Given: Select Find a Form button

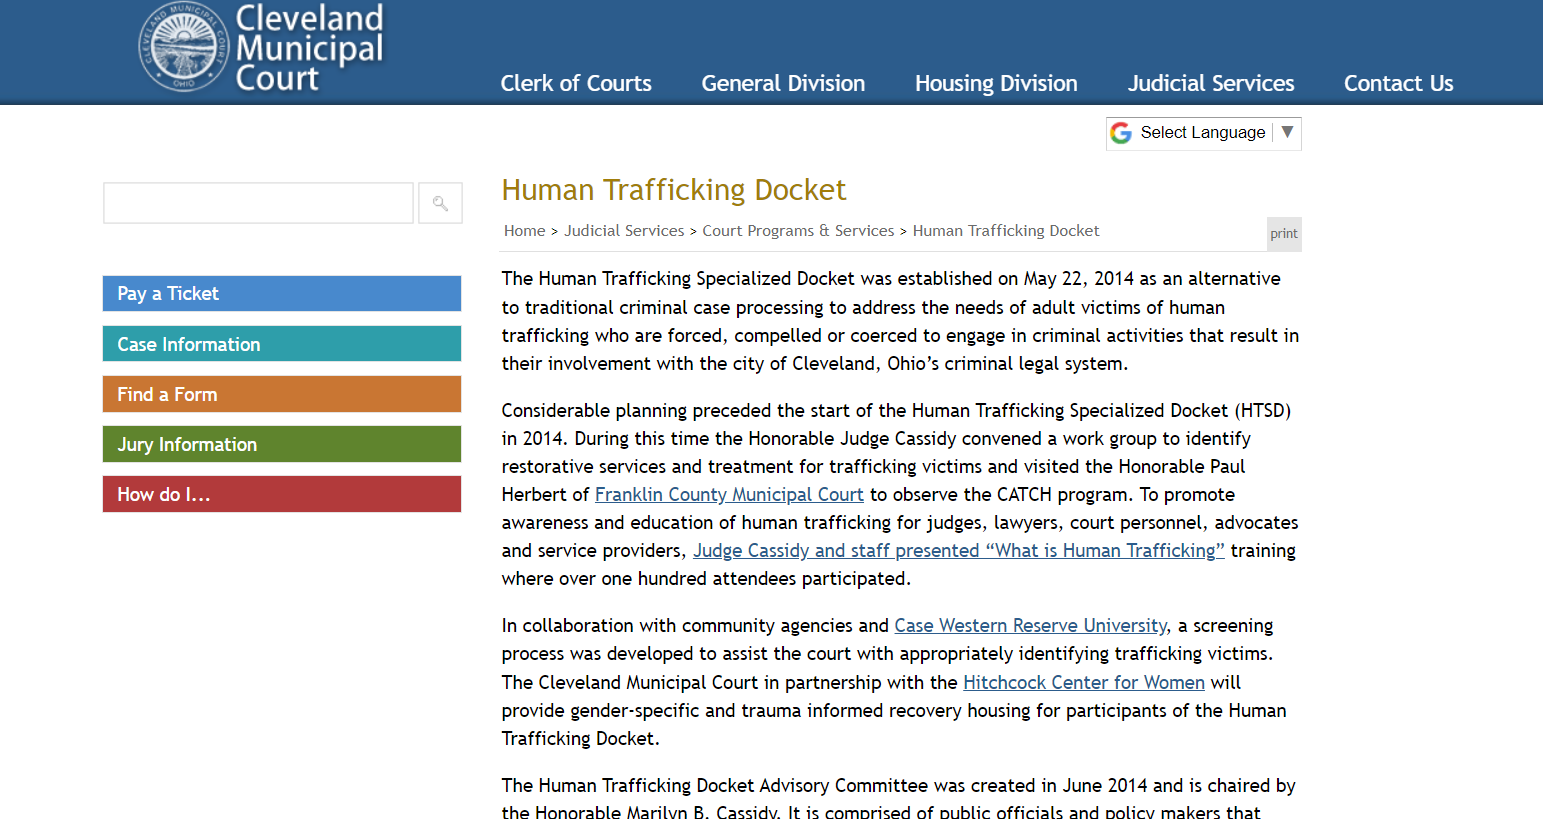Looking at the screenshot, I should (x=282, y=394).
